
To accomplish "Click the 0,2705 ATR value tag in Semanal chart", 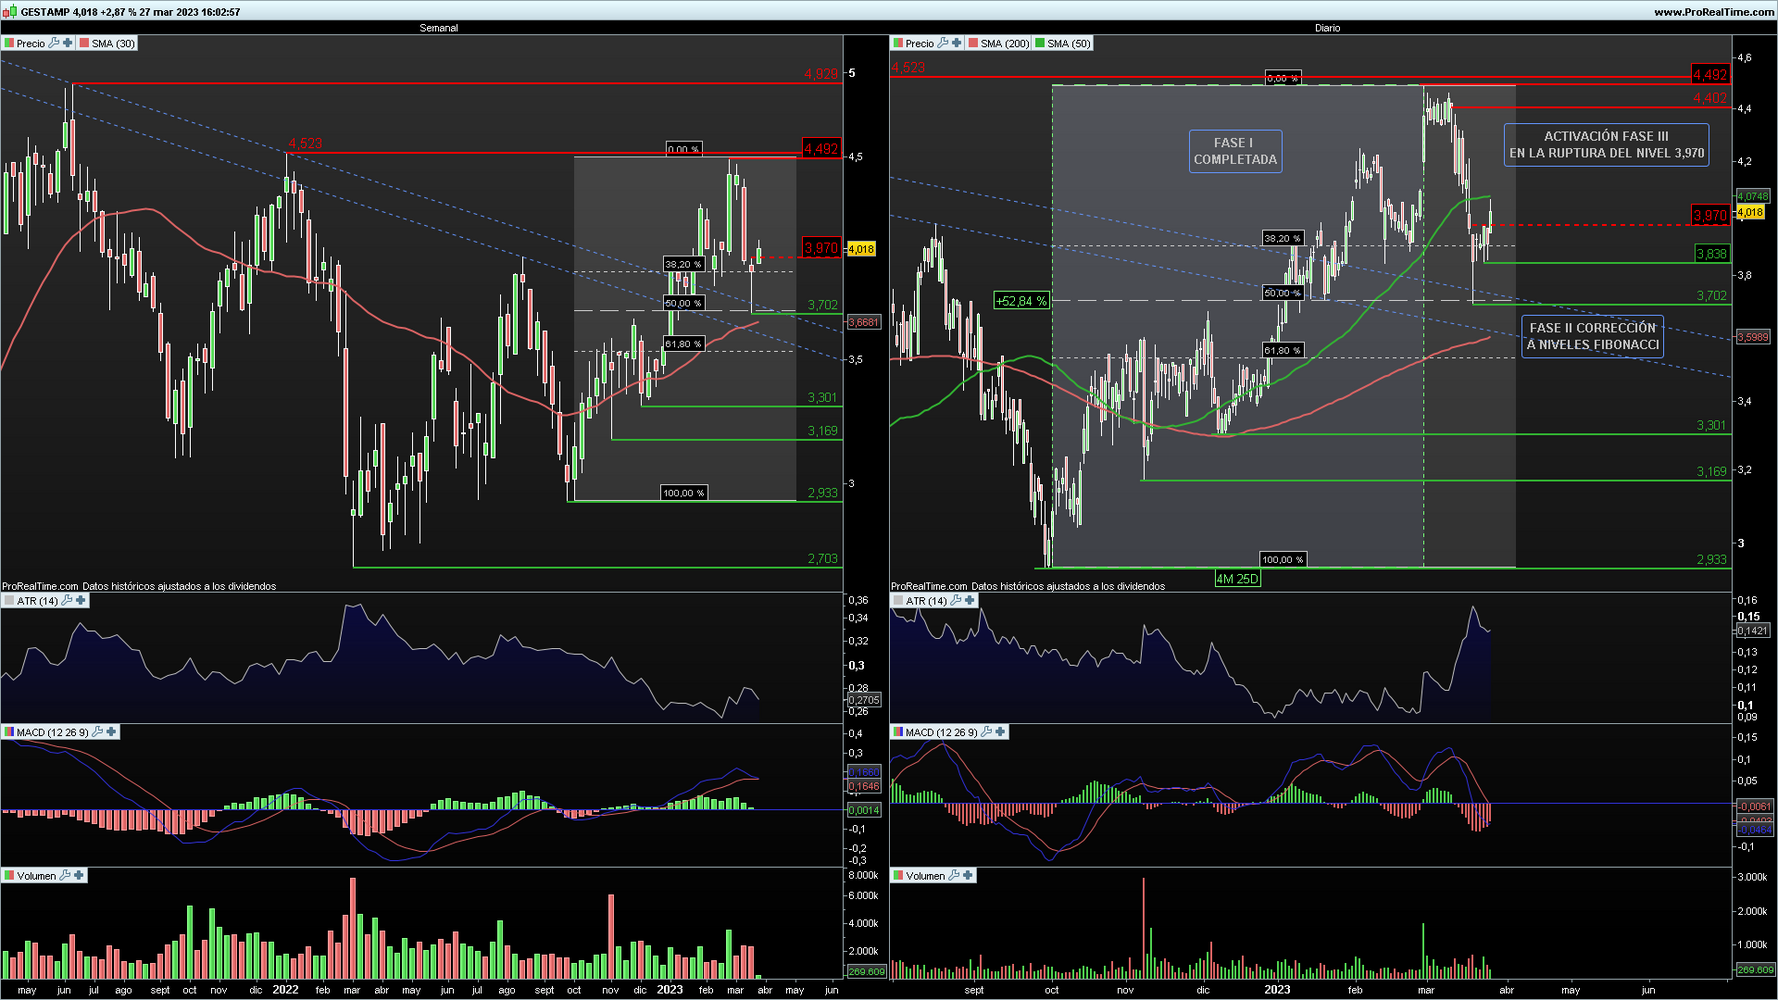I will click(864, 700).
